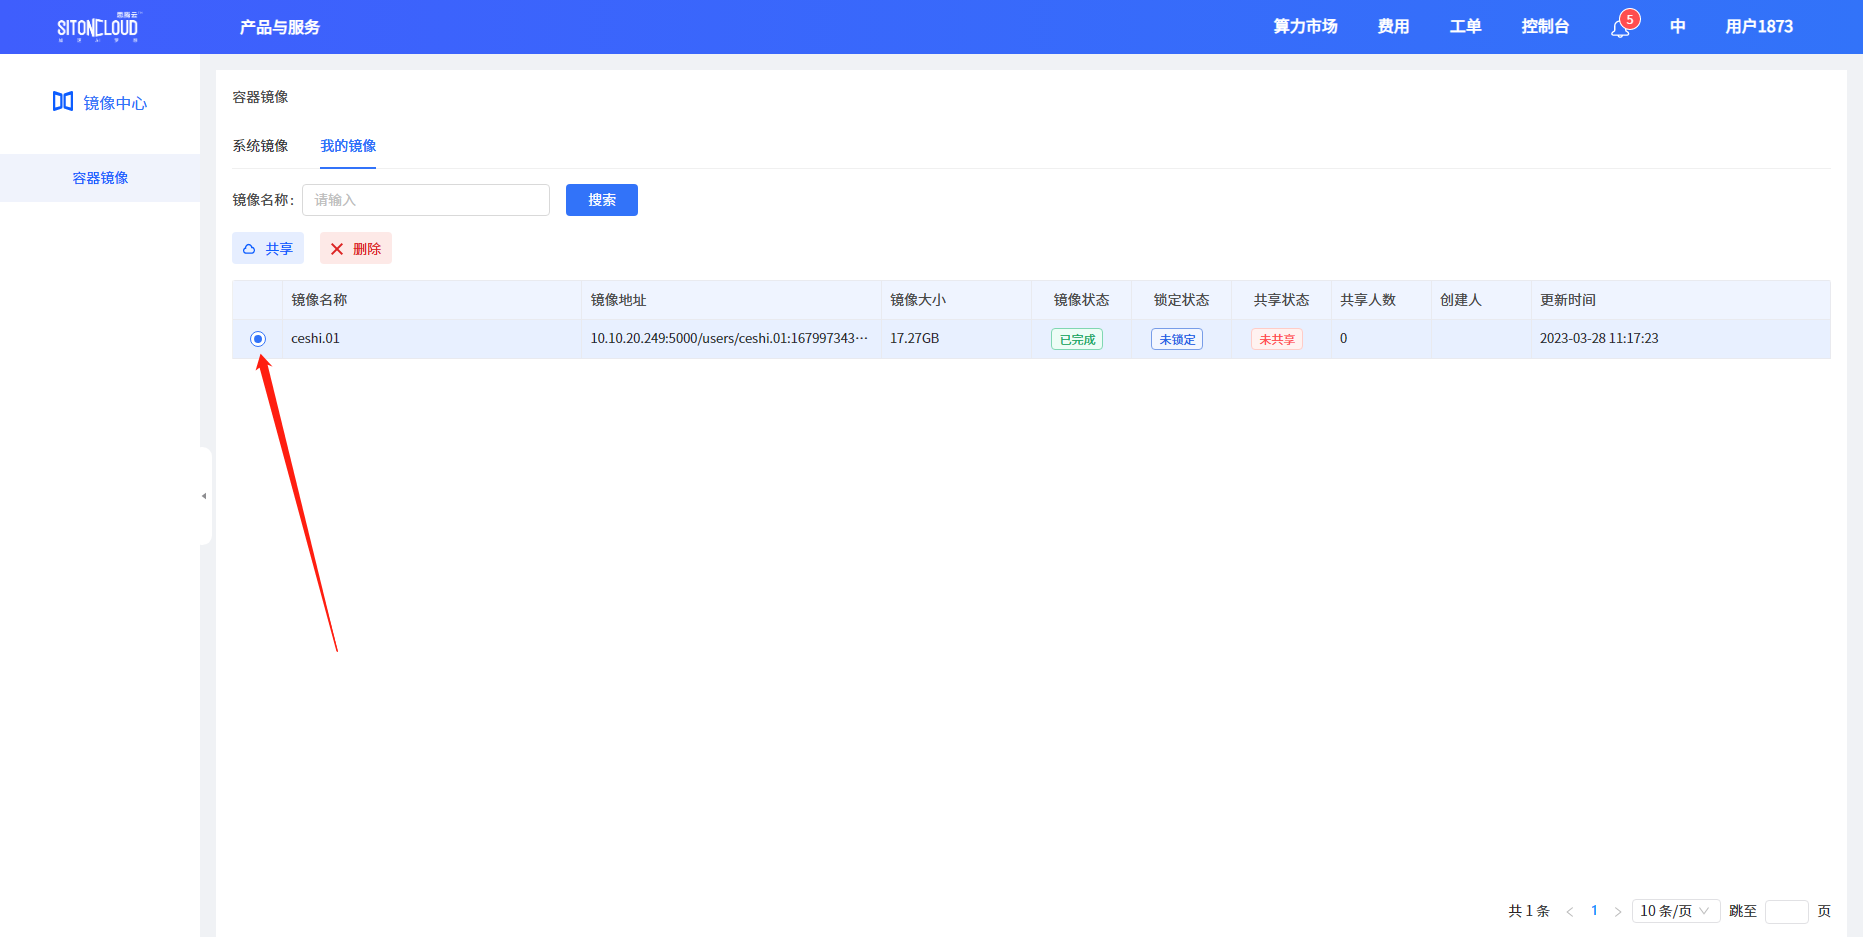Focus the 镜像名称 search input
1863x937 pixels.
click(x=426, y=200)
